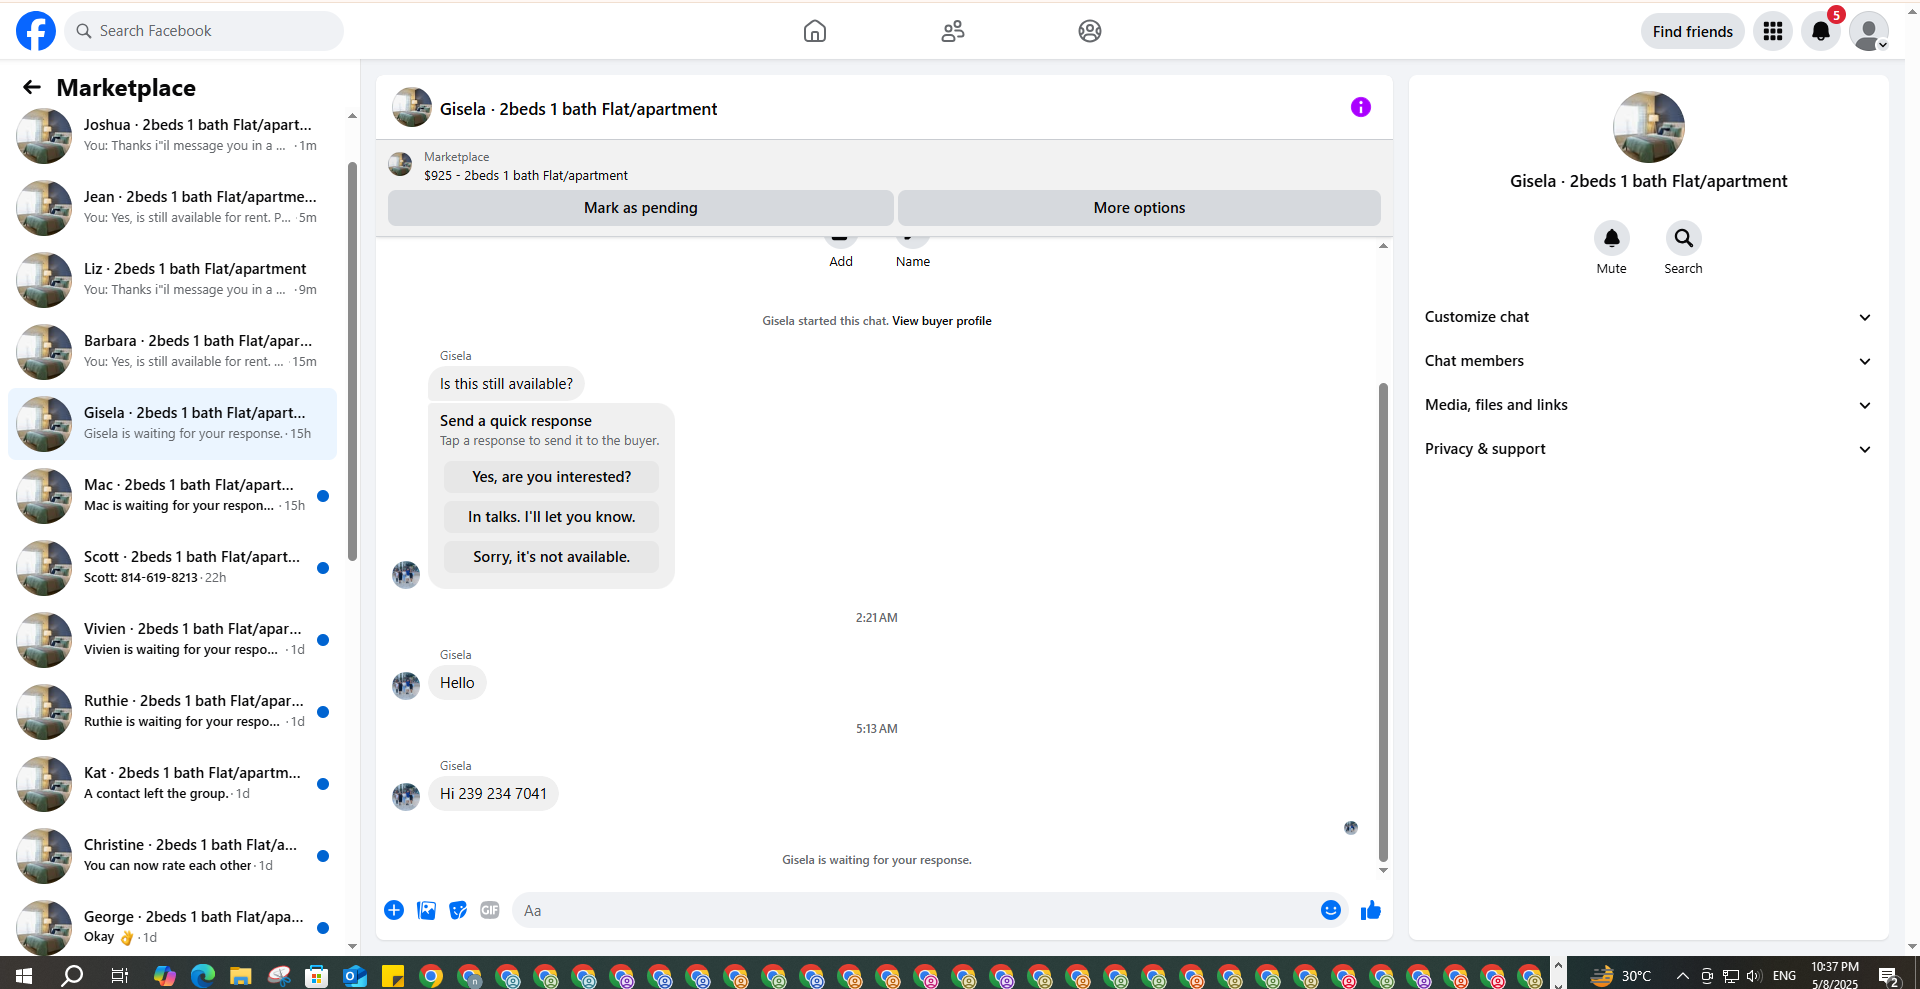
Task: Open the Friends icon in top navigation
Action: (953, 31)
